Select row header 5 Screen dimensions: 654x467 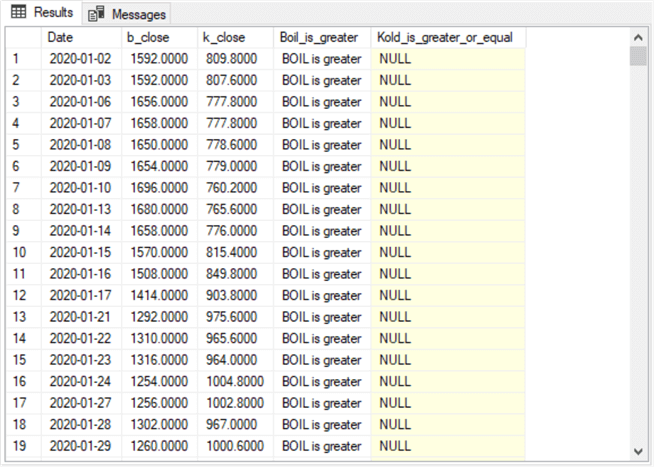pos(24,145)
